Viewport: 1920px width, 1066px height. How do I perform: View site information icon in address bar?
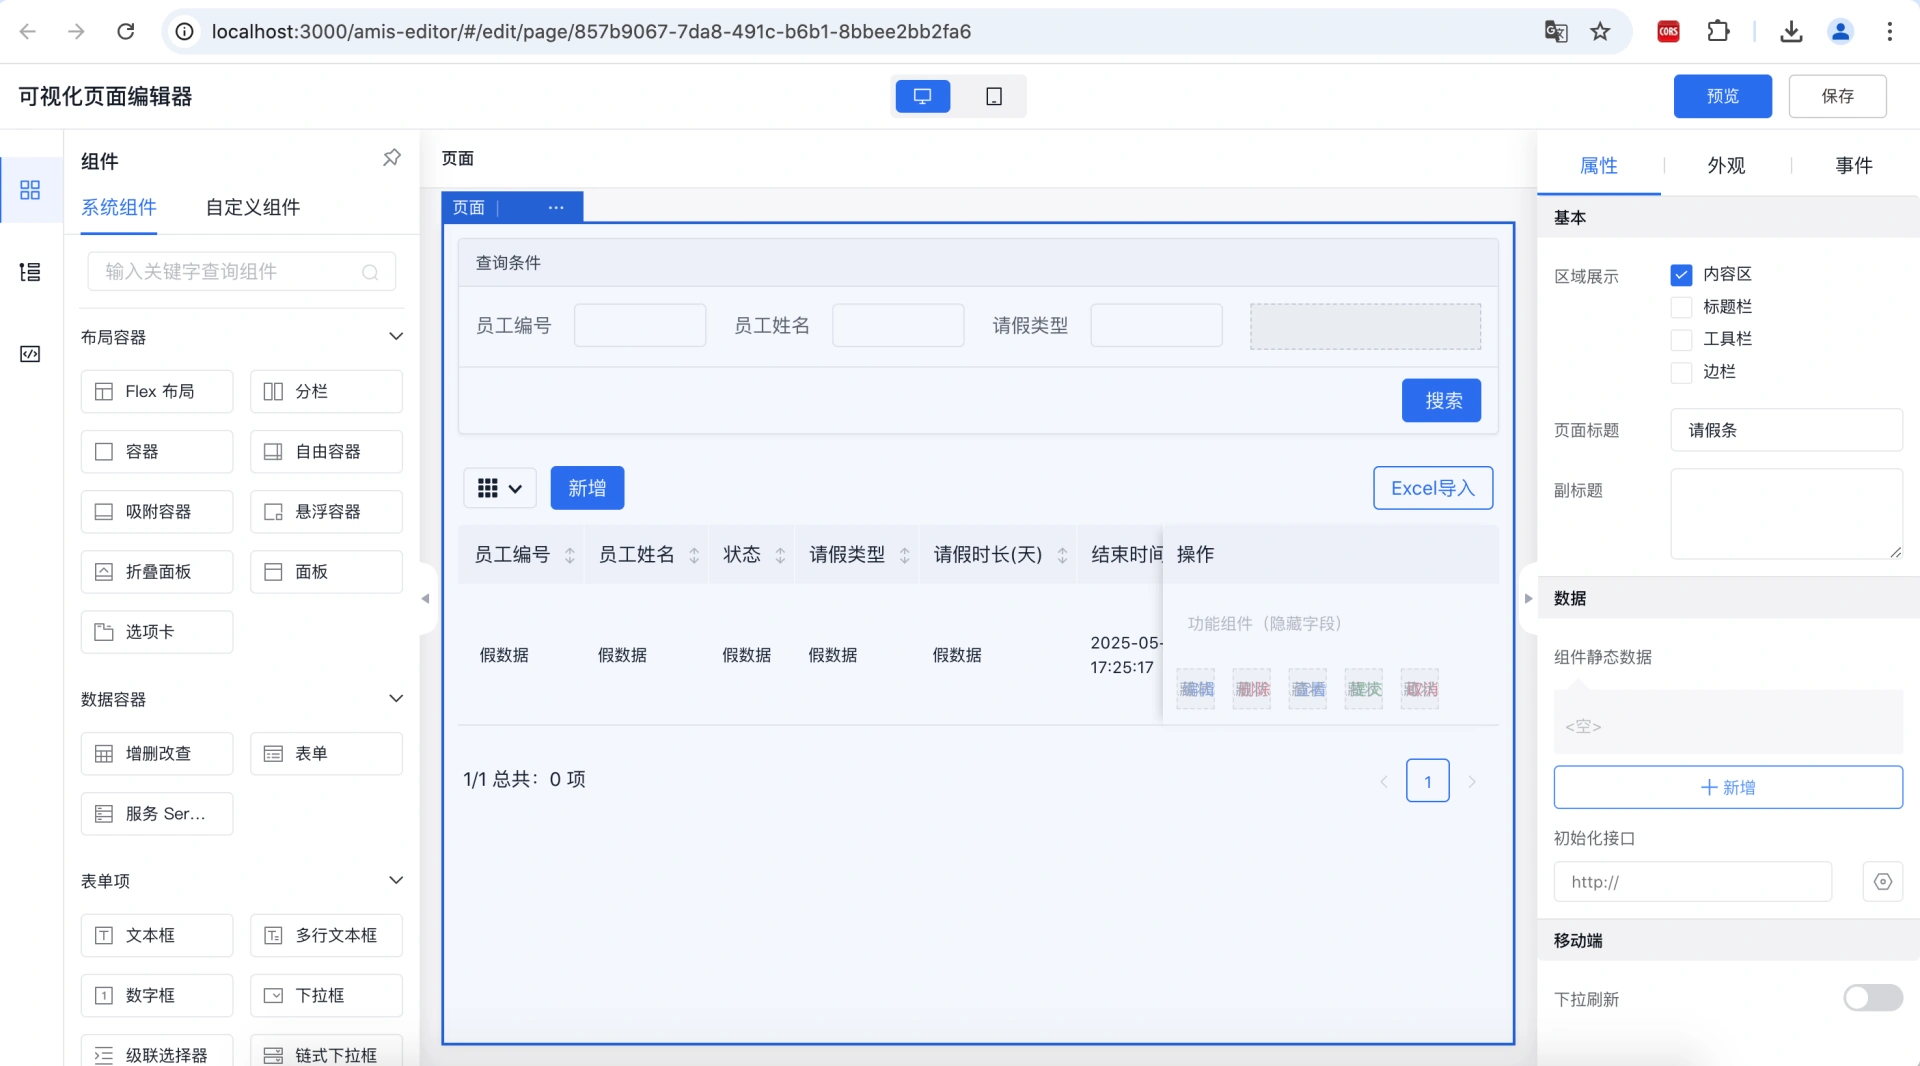[x=185, y=31]
